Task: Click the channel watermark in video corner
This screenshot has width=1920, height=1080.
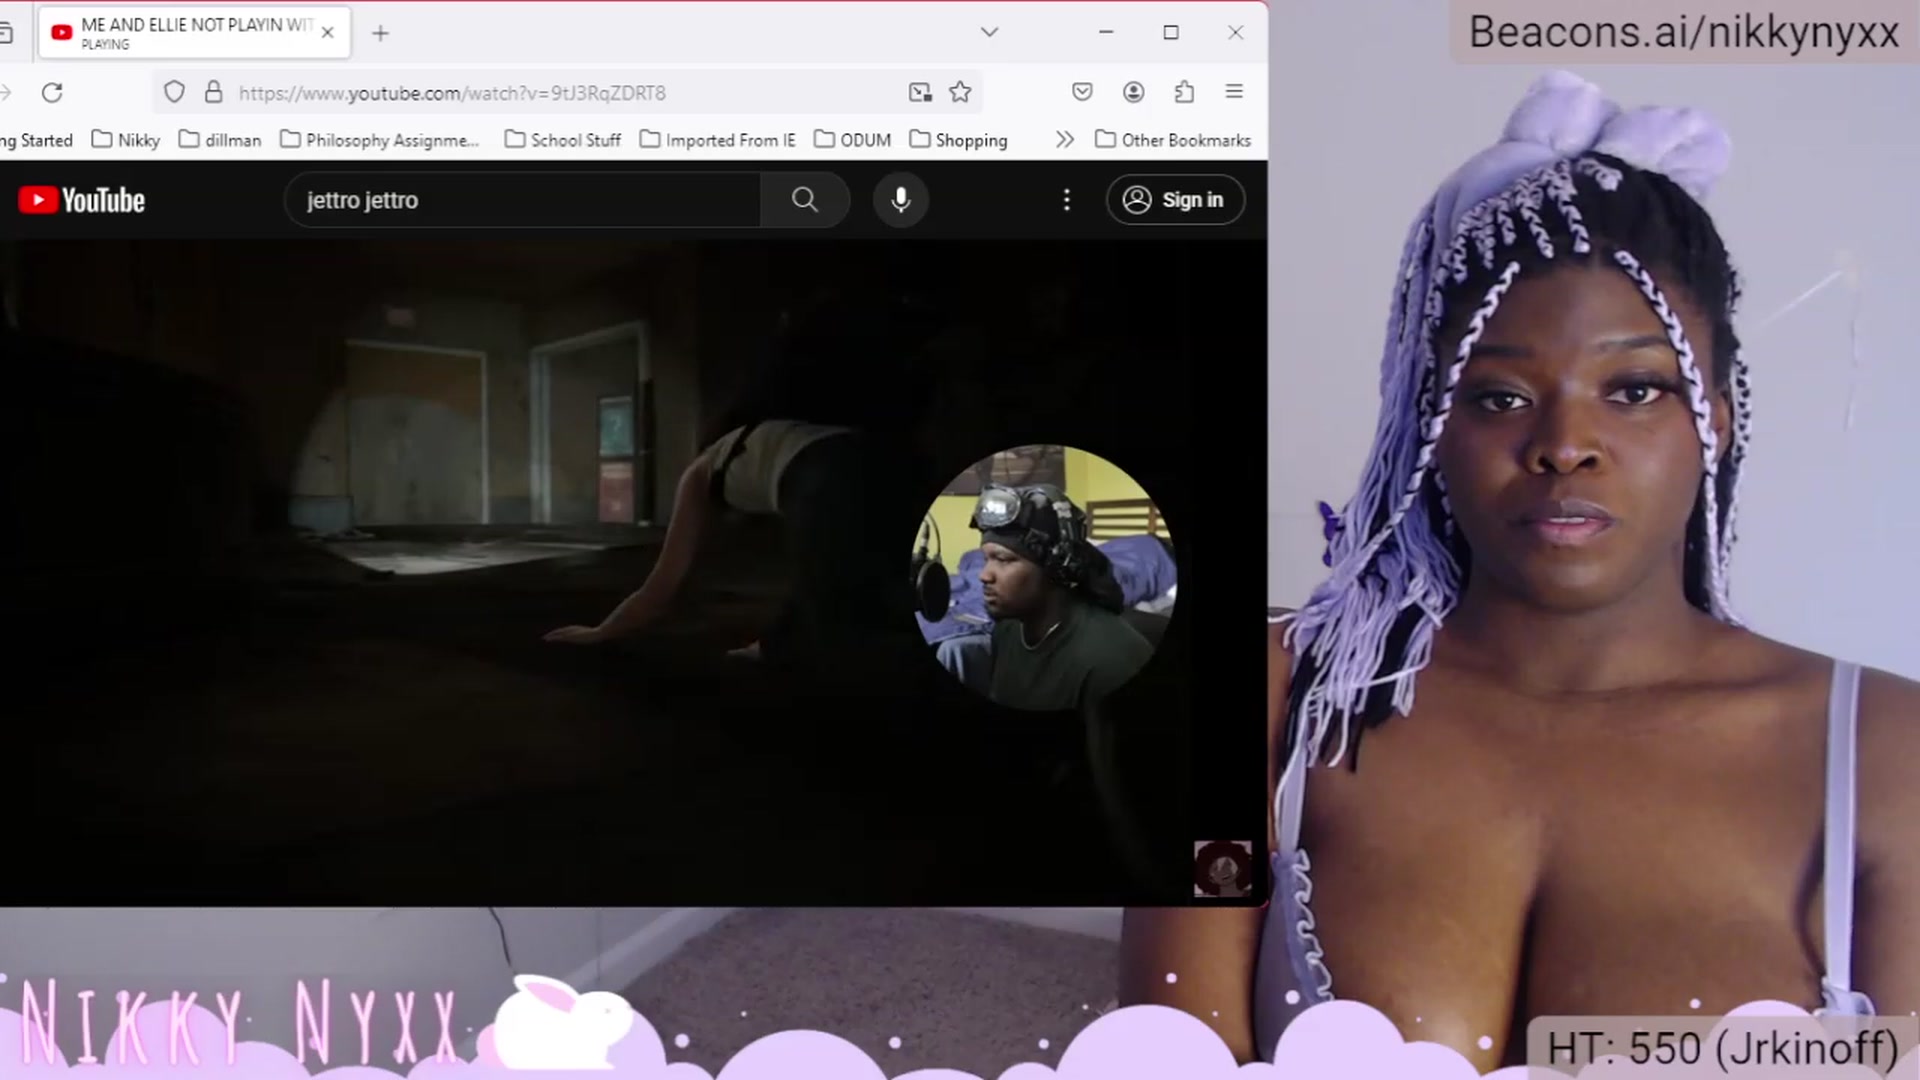Action: [1222, 868]
